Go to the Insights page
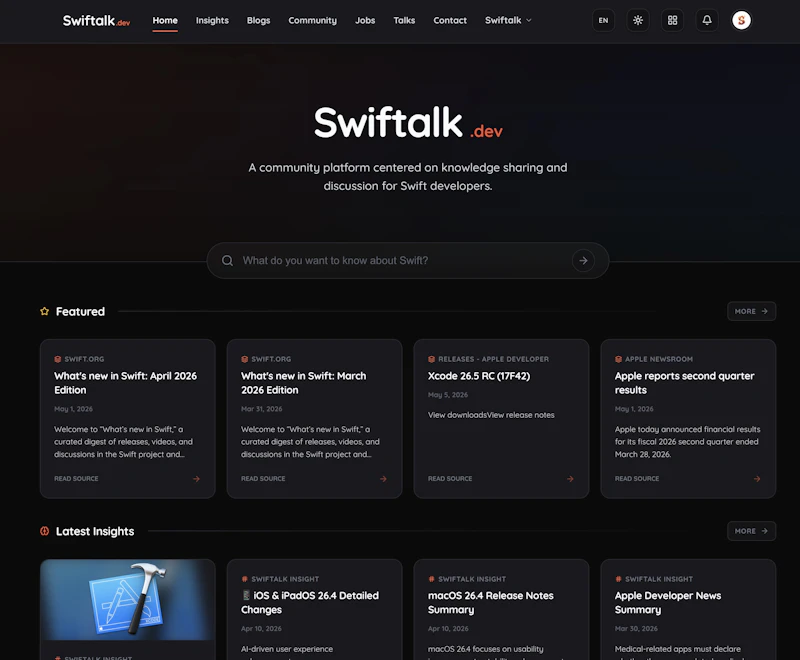The width and height of the screenshot is (800, 660). (x=212, y=20)
